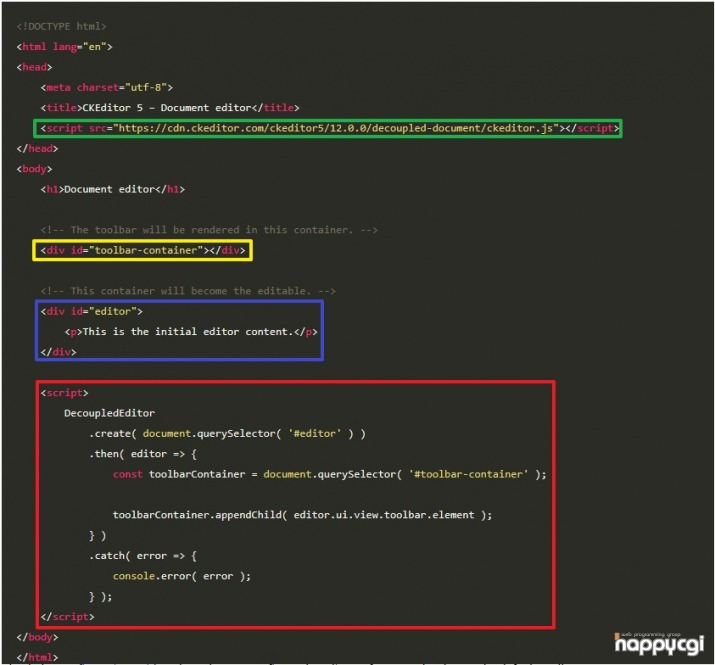This screenshot has height=665, width=715.
Task: Click the opening '<body>' tag line
Action: pos(34,169)
